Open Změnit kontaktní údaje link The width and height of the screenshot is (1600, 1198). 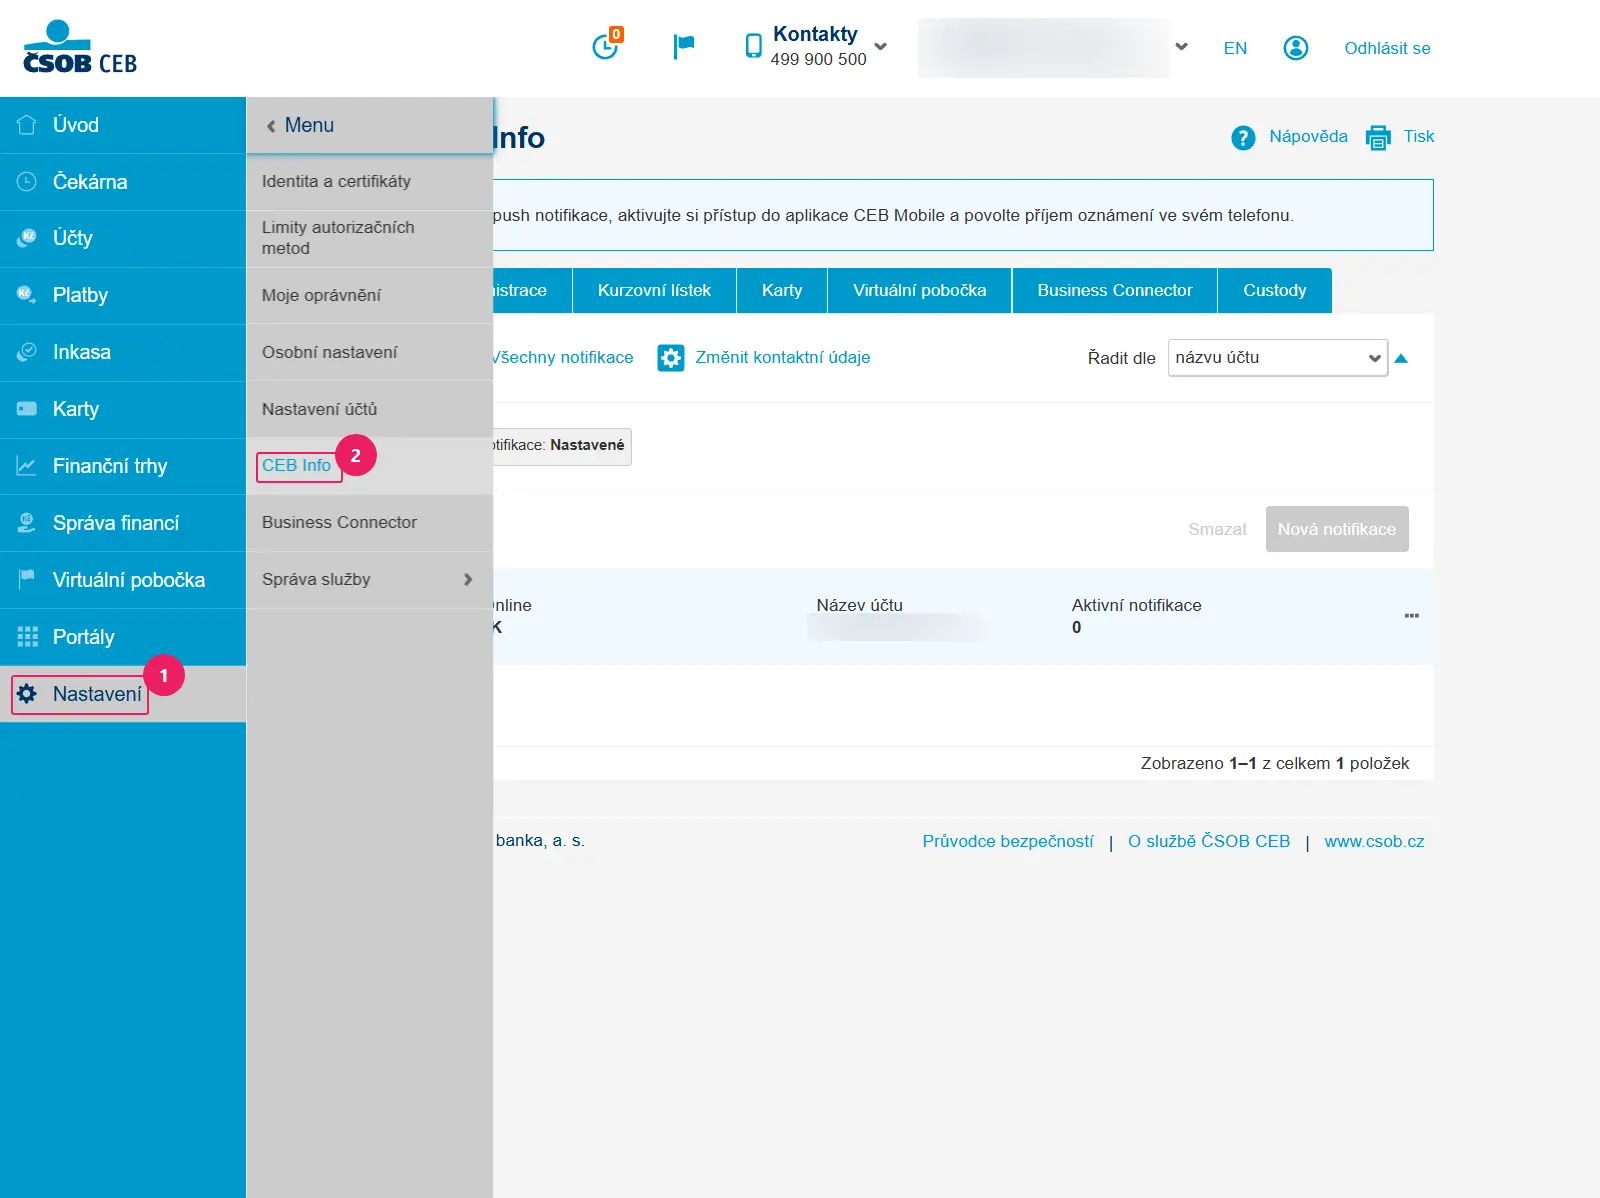[x=783, y=357]
